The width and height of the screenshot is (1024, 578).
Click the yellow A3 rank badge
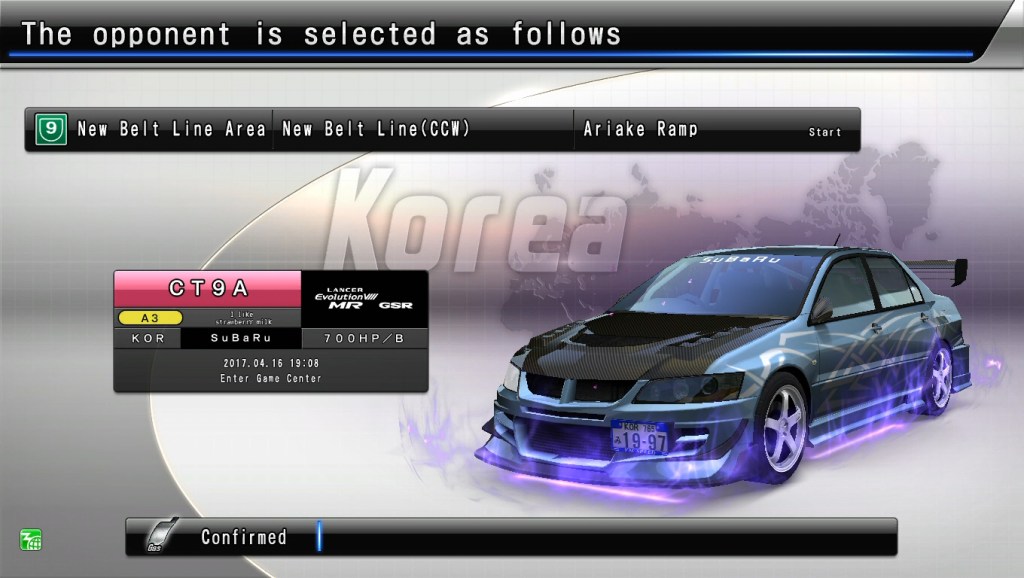click(148, 318)
